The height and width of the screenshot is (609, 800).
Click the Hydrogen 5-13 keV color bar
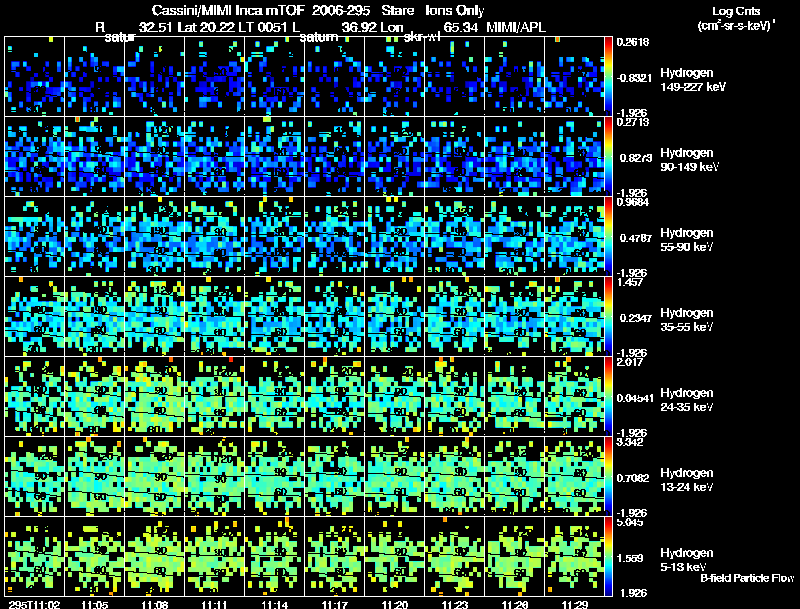point(608,557)
